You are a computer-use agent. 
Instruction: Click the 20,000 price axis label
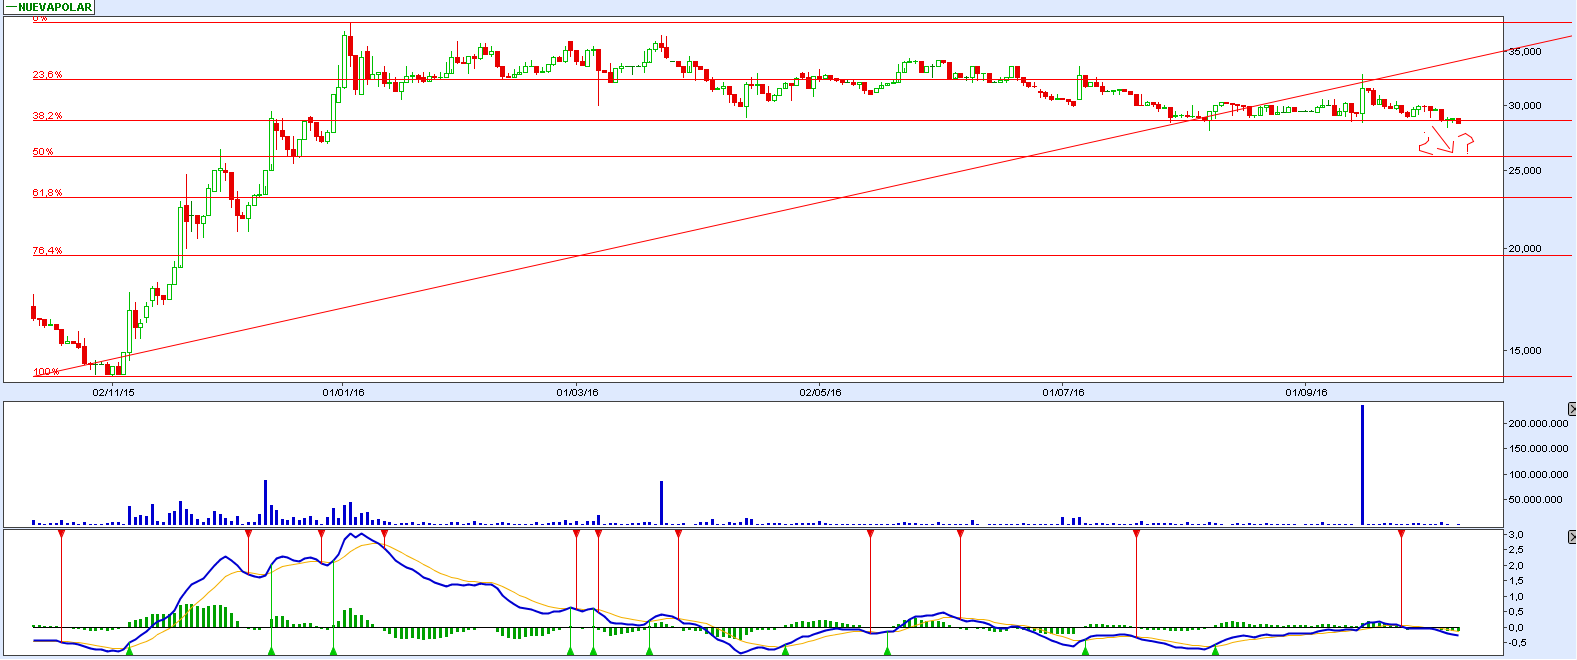point(1525,249)
